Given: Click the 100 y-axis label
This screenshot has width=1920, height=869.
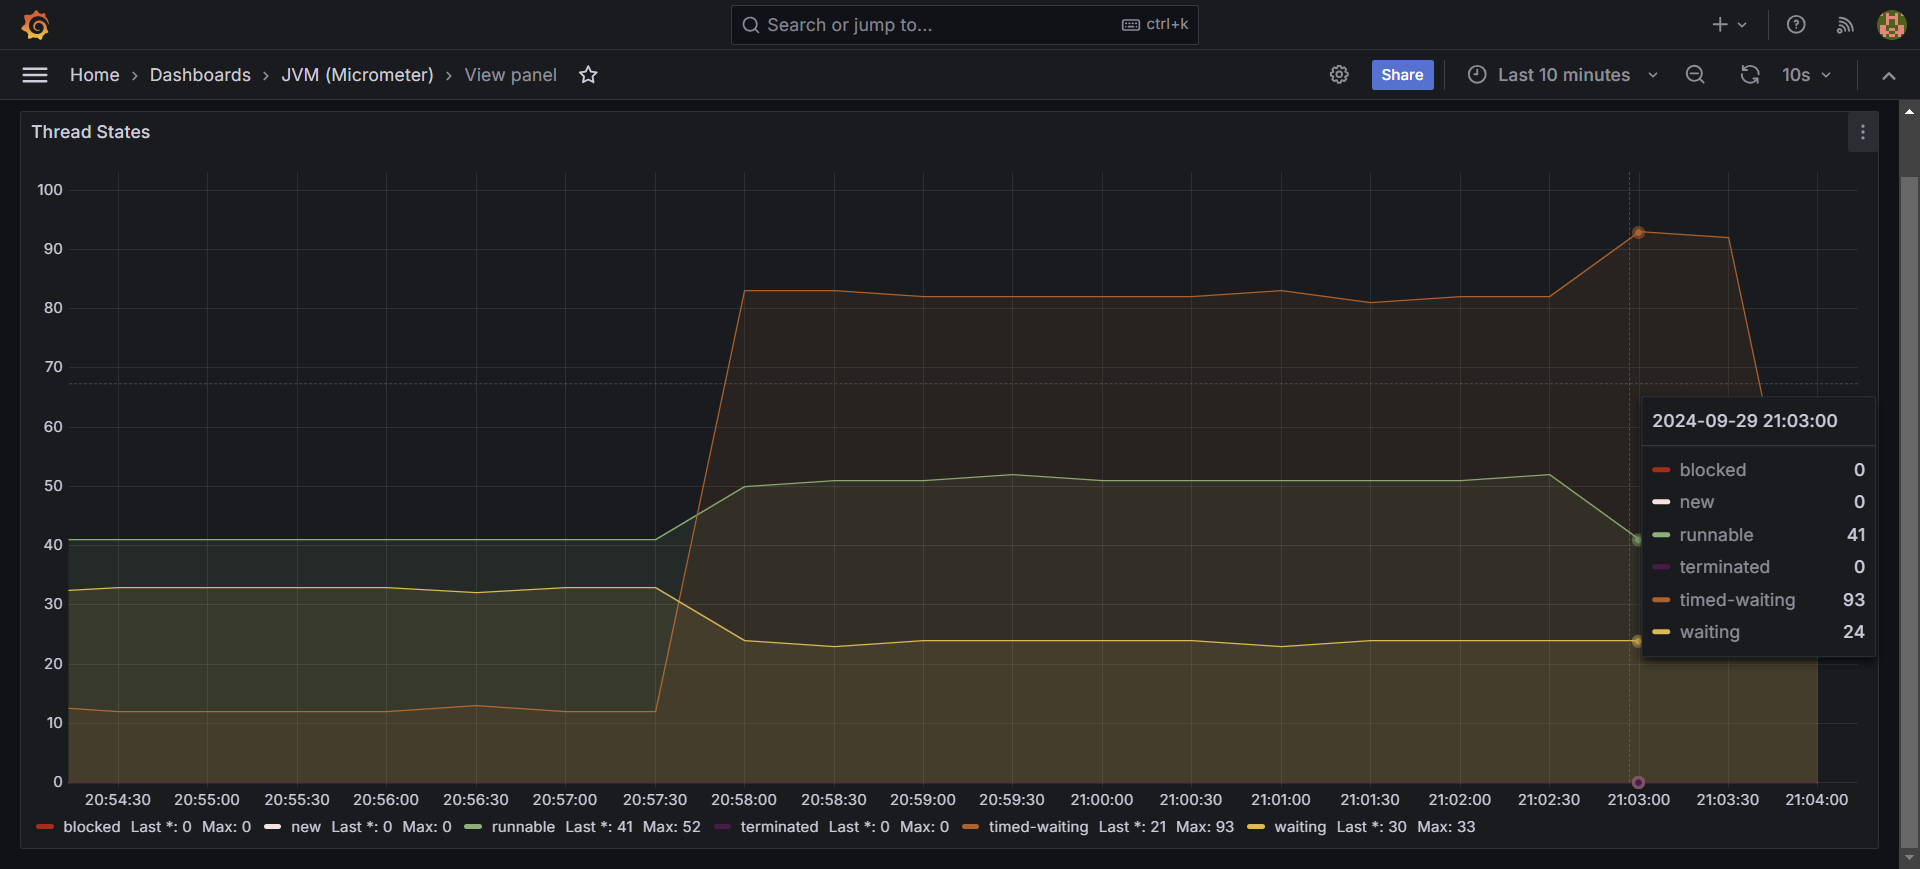Looking at the screenshot, I should click(x=50, y=190).
